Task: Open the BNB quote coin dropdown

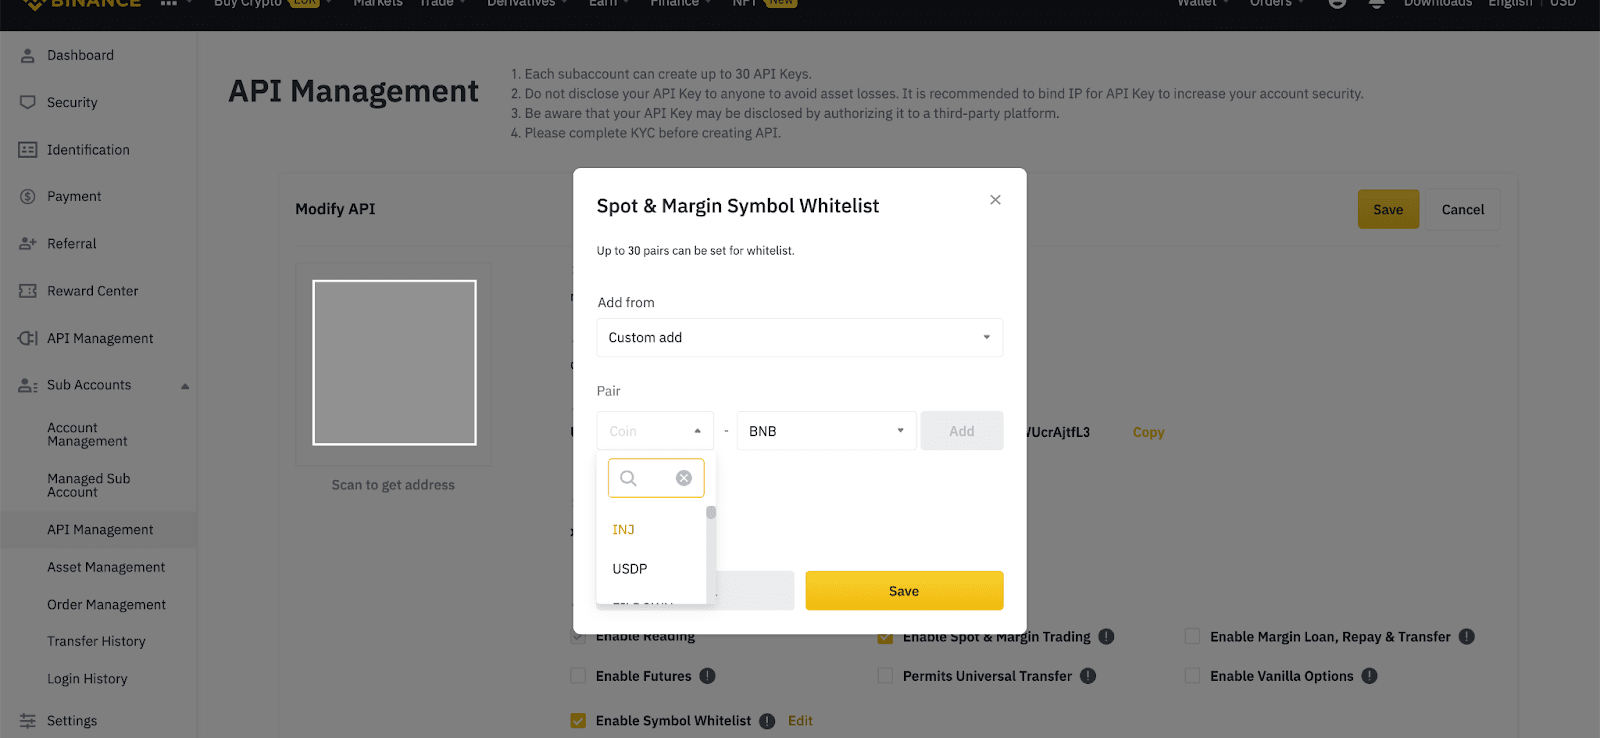Action: click(826, 431)
